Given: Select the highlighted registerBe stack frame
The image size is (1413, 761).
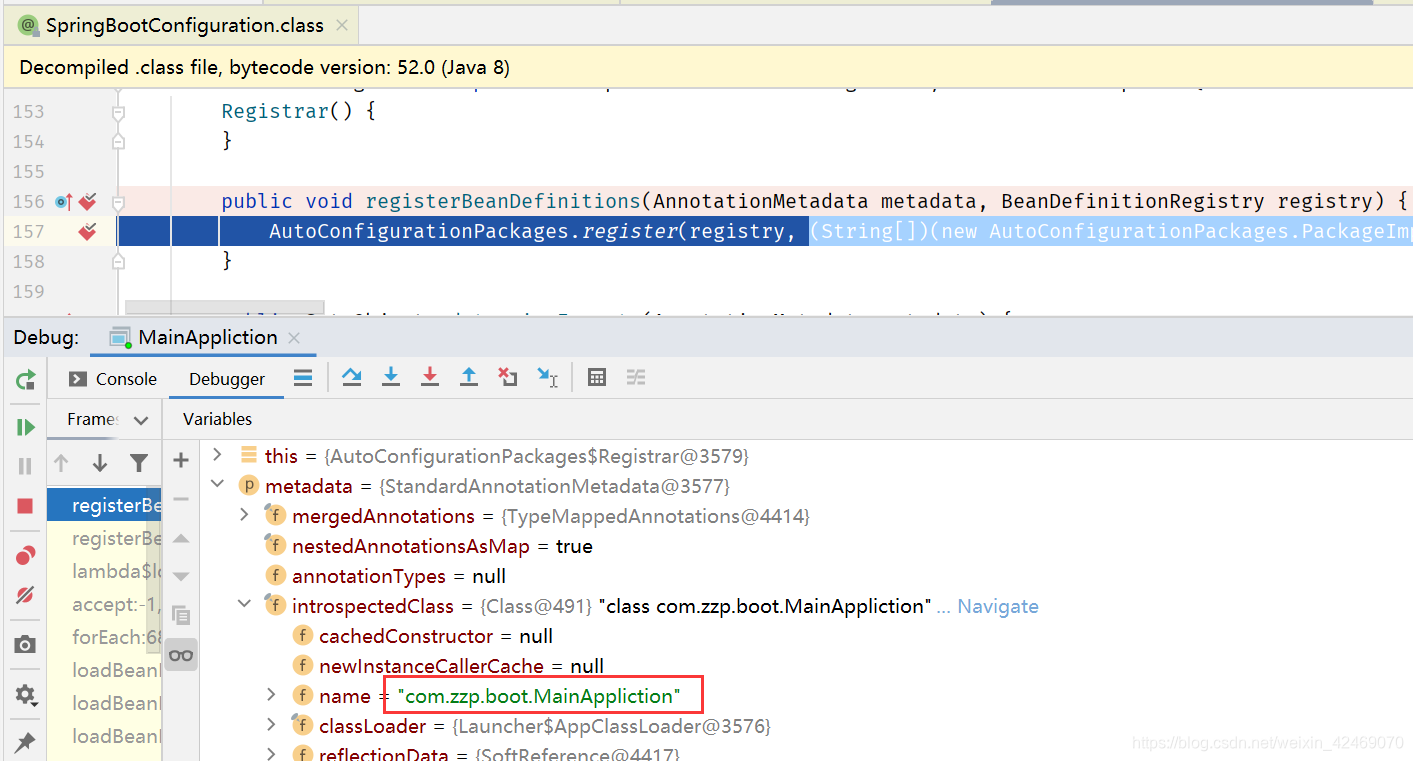Looking at the screenshot, I should pyautogui.click(x=104, y=505).
